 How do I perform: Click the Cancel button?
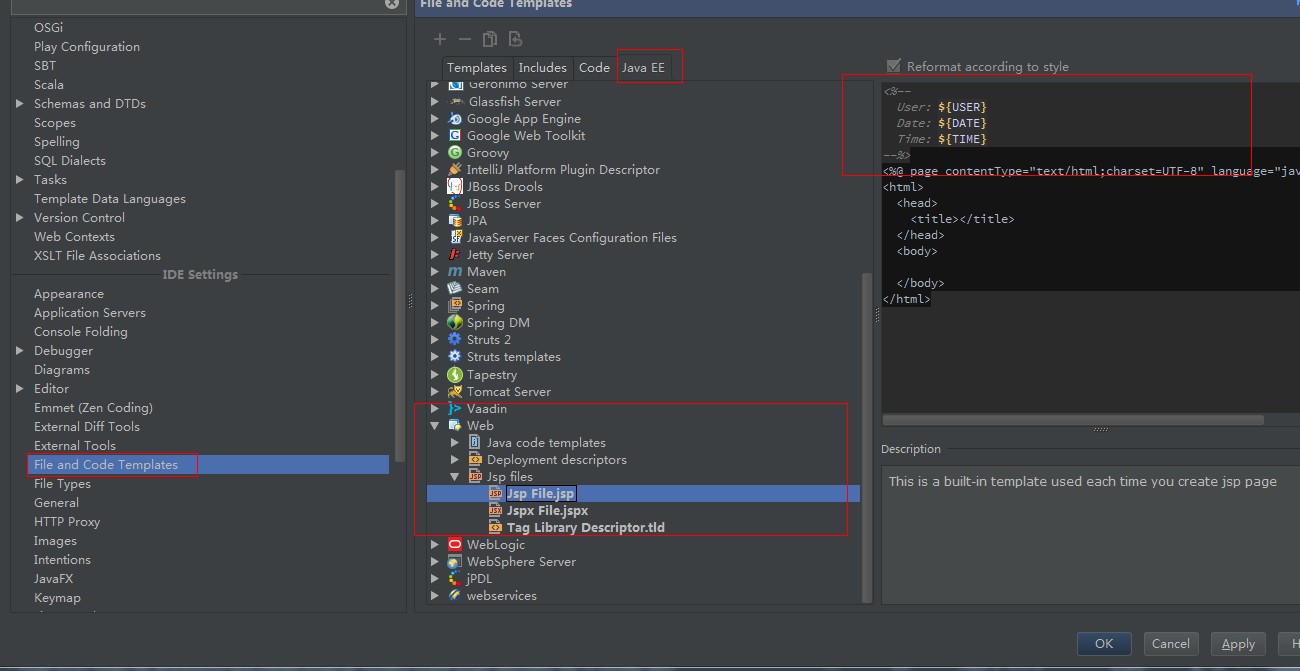1170,644
